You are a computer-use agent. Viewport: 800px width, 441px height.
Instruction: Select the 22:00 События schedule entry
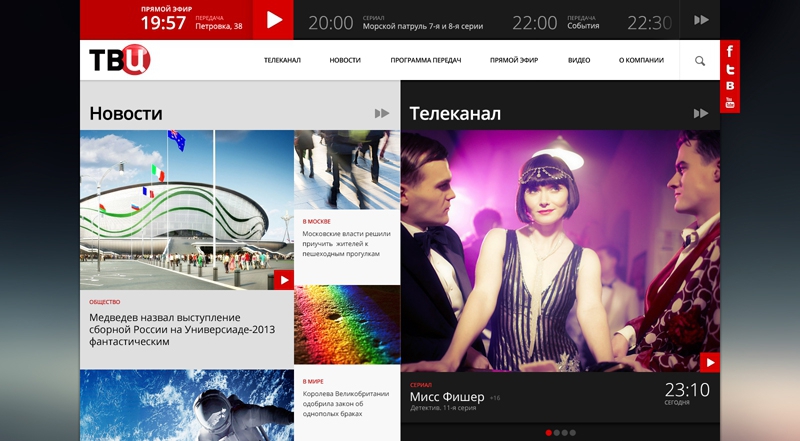pyautogui.click(x=556, y=22)
